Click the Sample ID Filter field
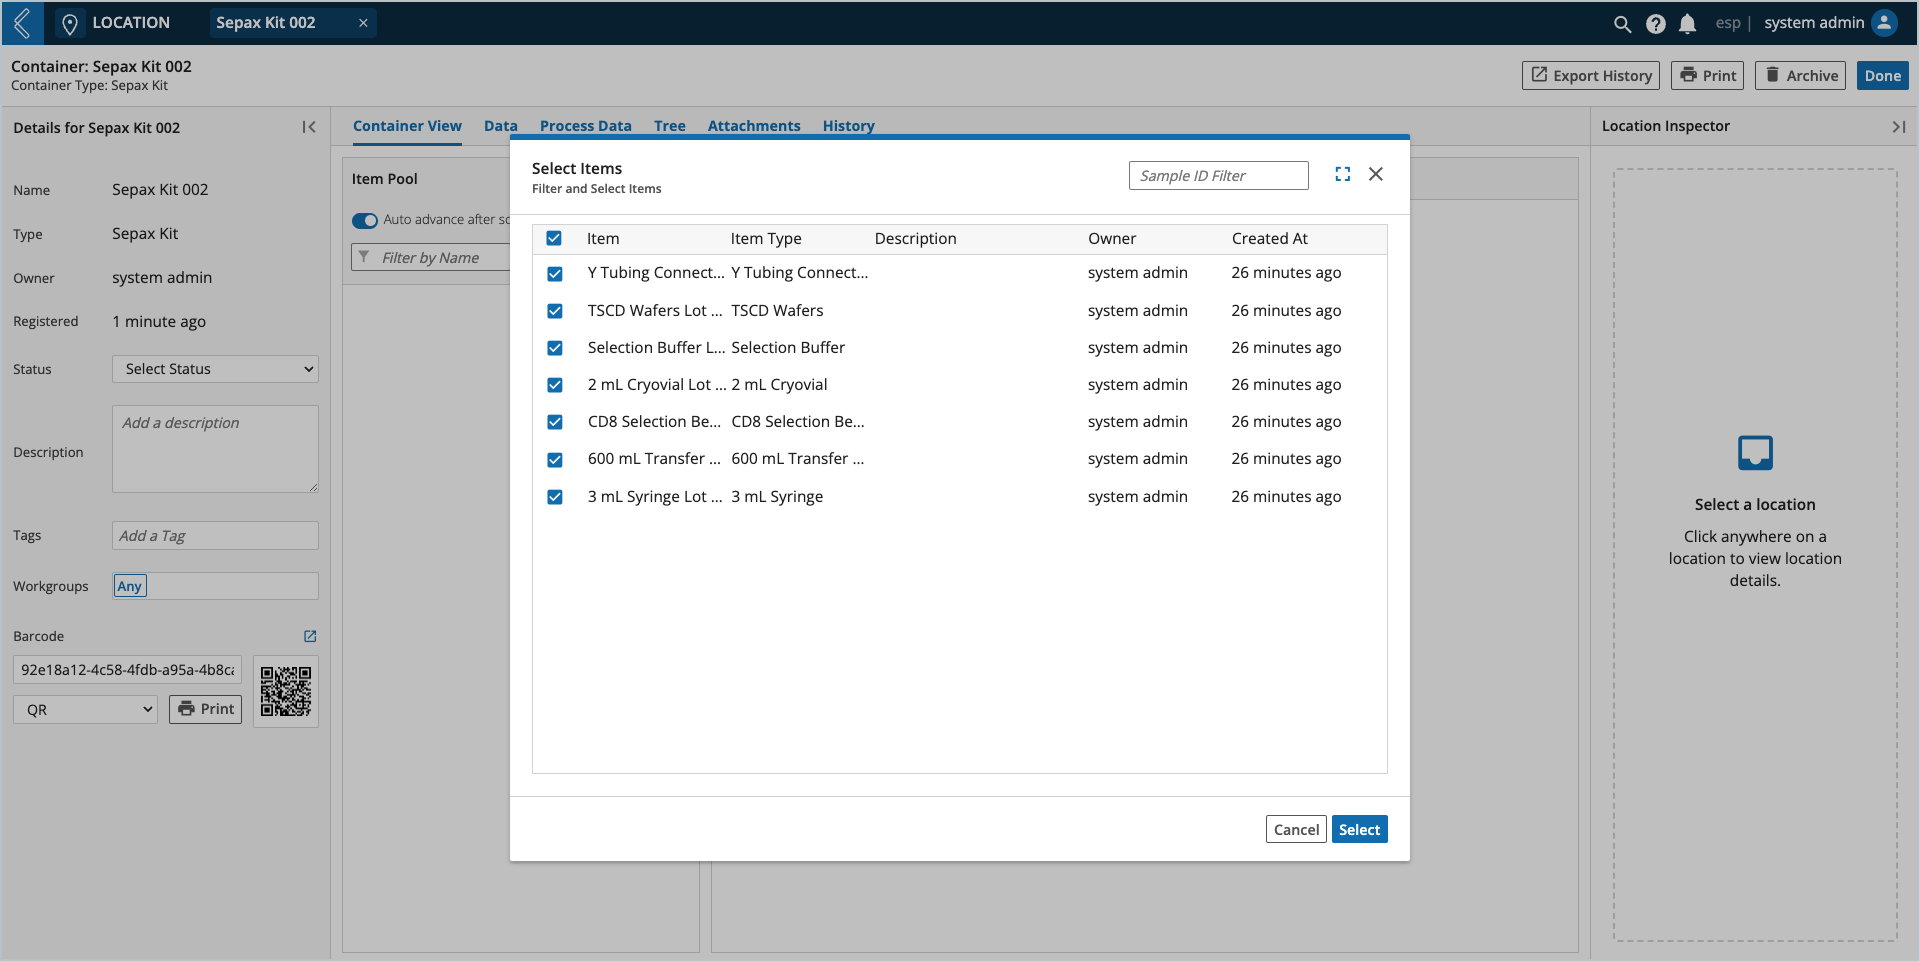Viewport: 1919px width, 961px height. [x=1218, y=175]
